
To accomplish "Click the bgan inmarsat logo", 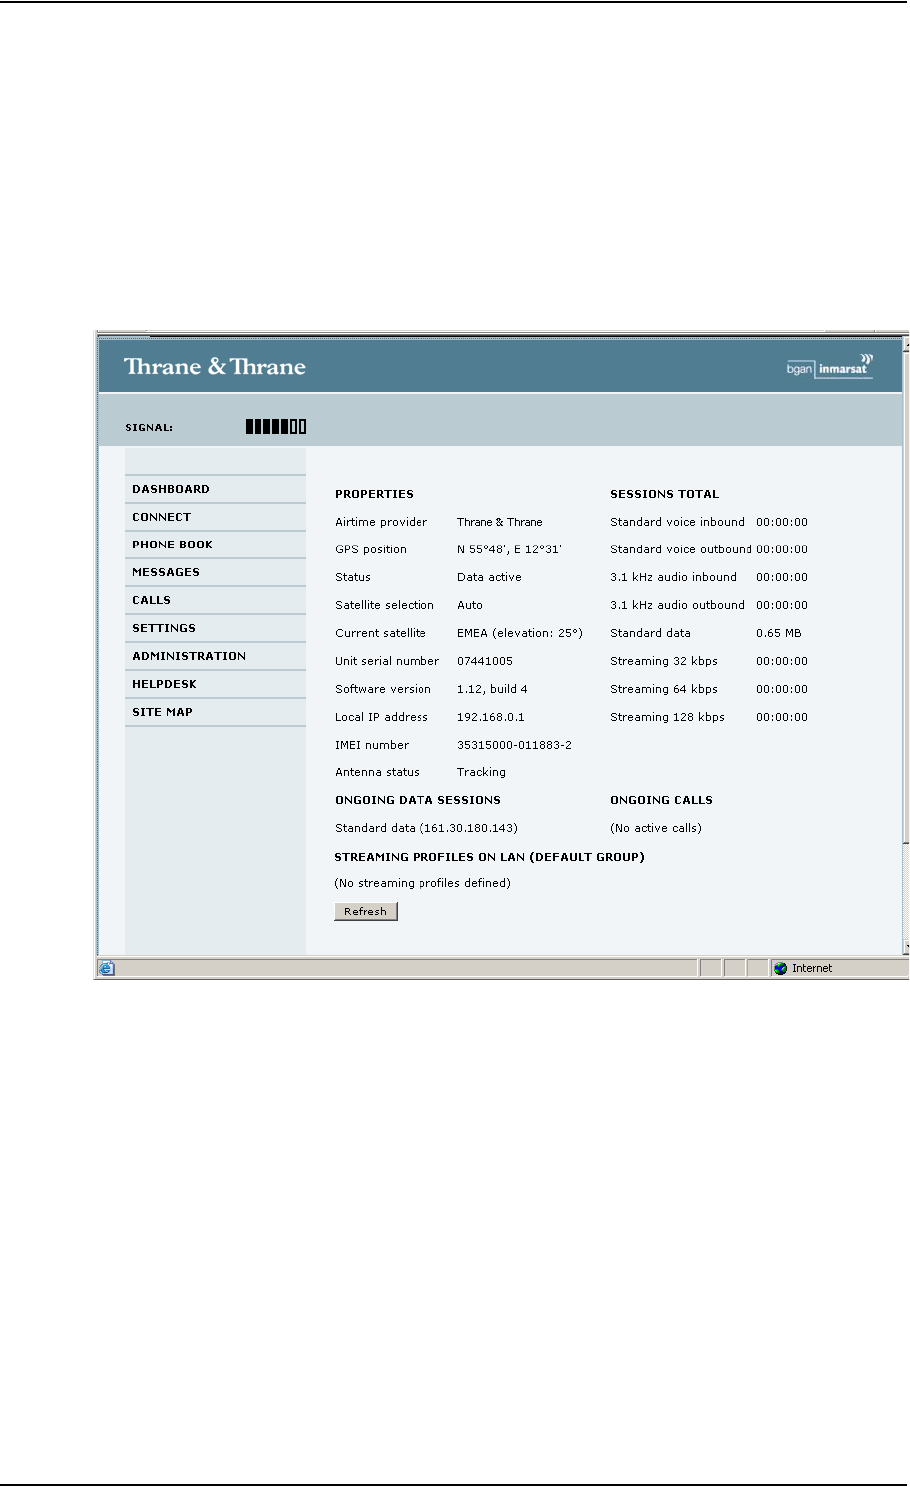I will pos(829,366).
